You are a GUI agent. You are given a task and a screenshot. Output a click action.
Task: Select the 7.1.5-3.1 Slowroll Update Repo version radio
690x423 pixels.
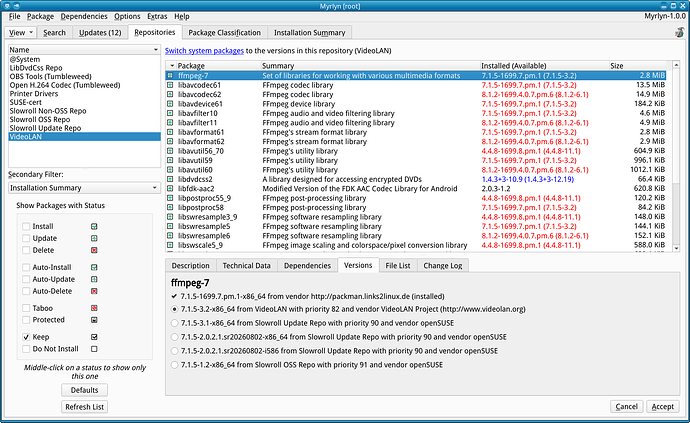[175, 323]
